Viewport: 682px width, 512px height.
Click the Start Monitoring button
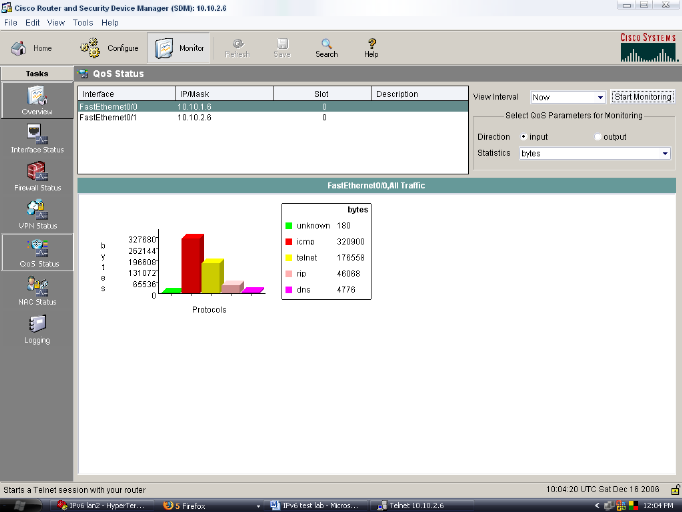(642, 97)
